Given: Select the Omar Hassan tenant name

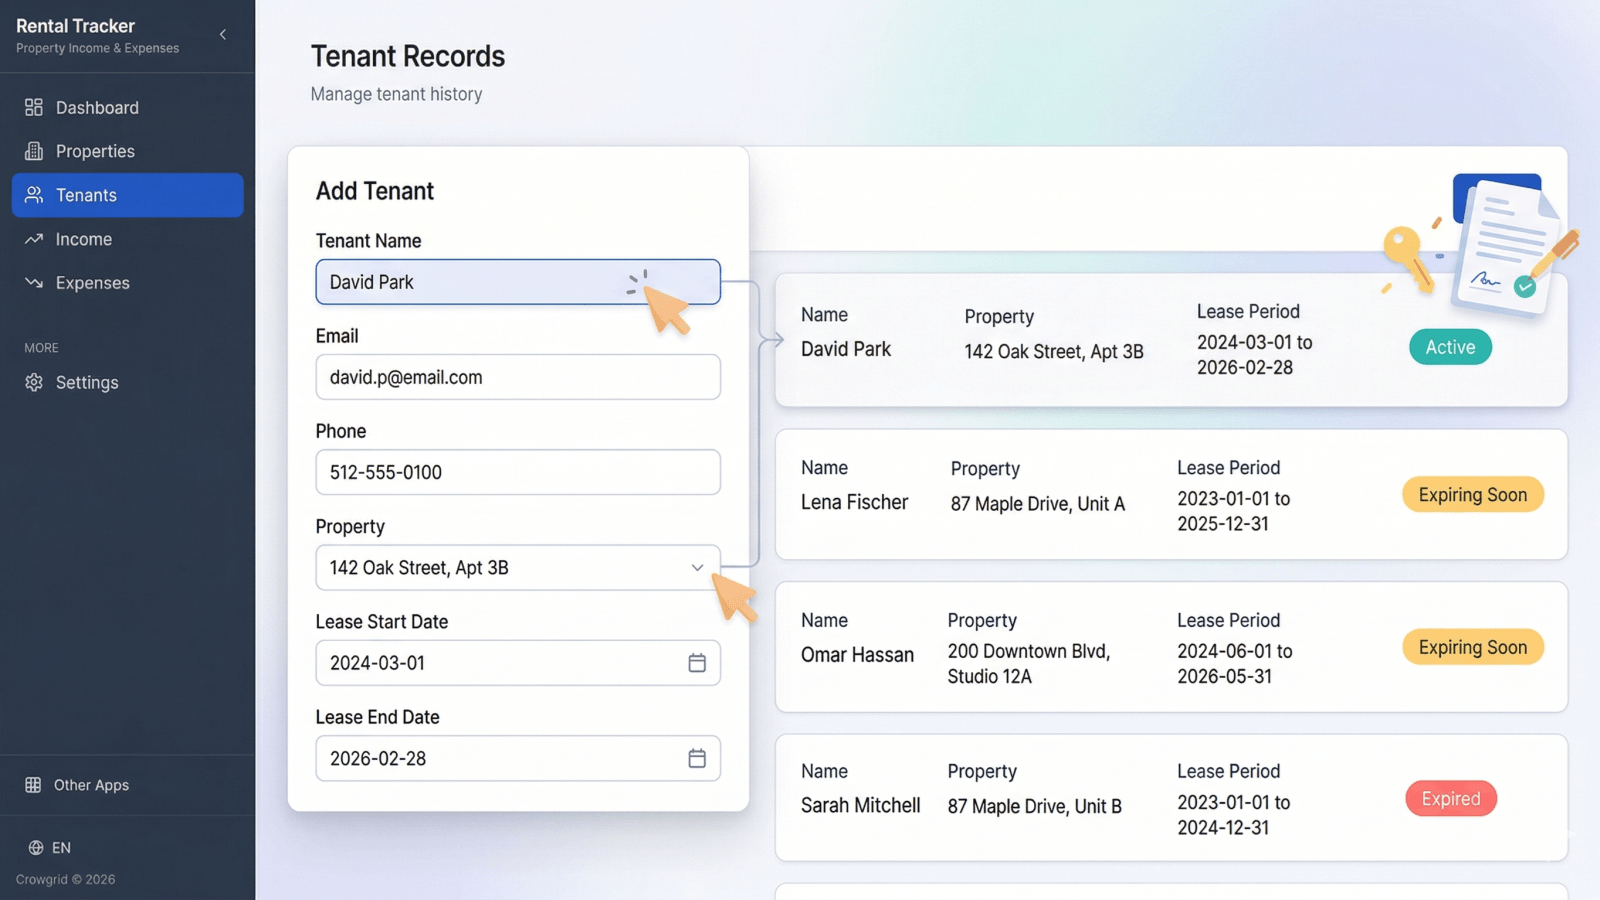Looking at the screenshot, I should pyautogui.click(x=857, y=655).
